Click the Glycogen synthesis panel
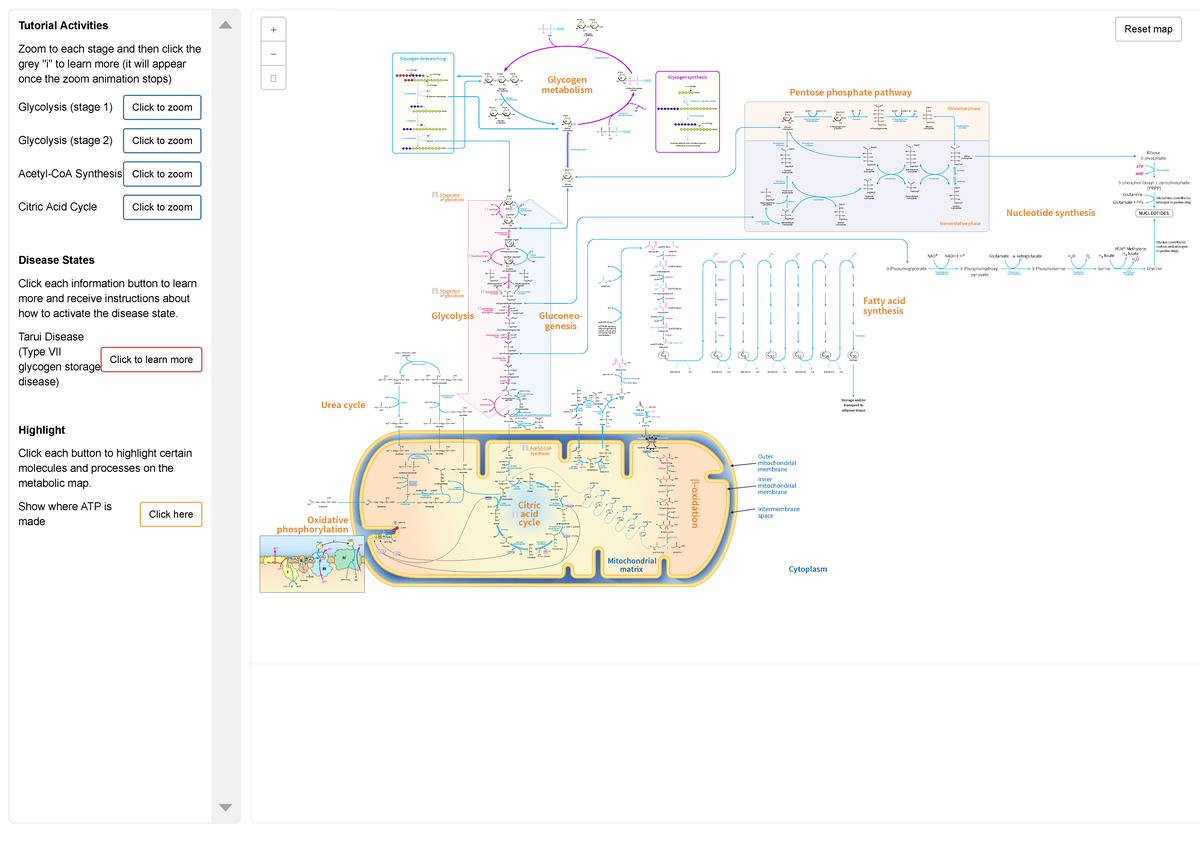The width and height of the screenshot is (1200, 848). click(x=687, y=110)
